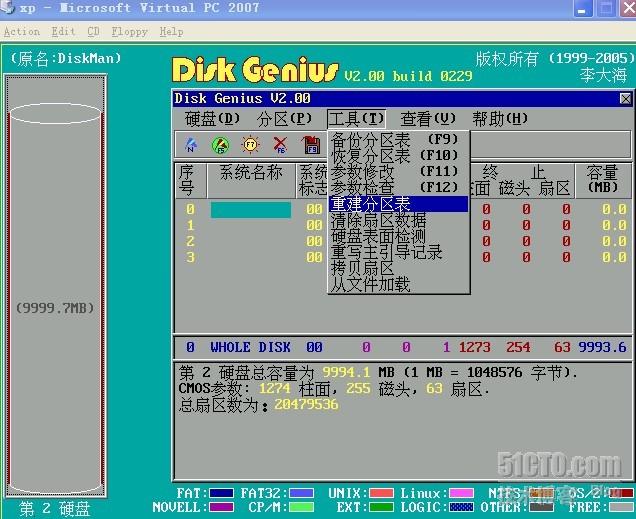The image size is (636, 519).
Task: Click the 1274 cylinders CMOS value
Action: [275, 388]
